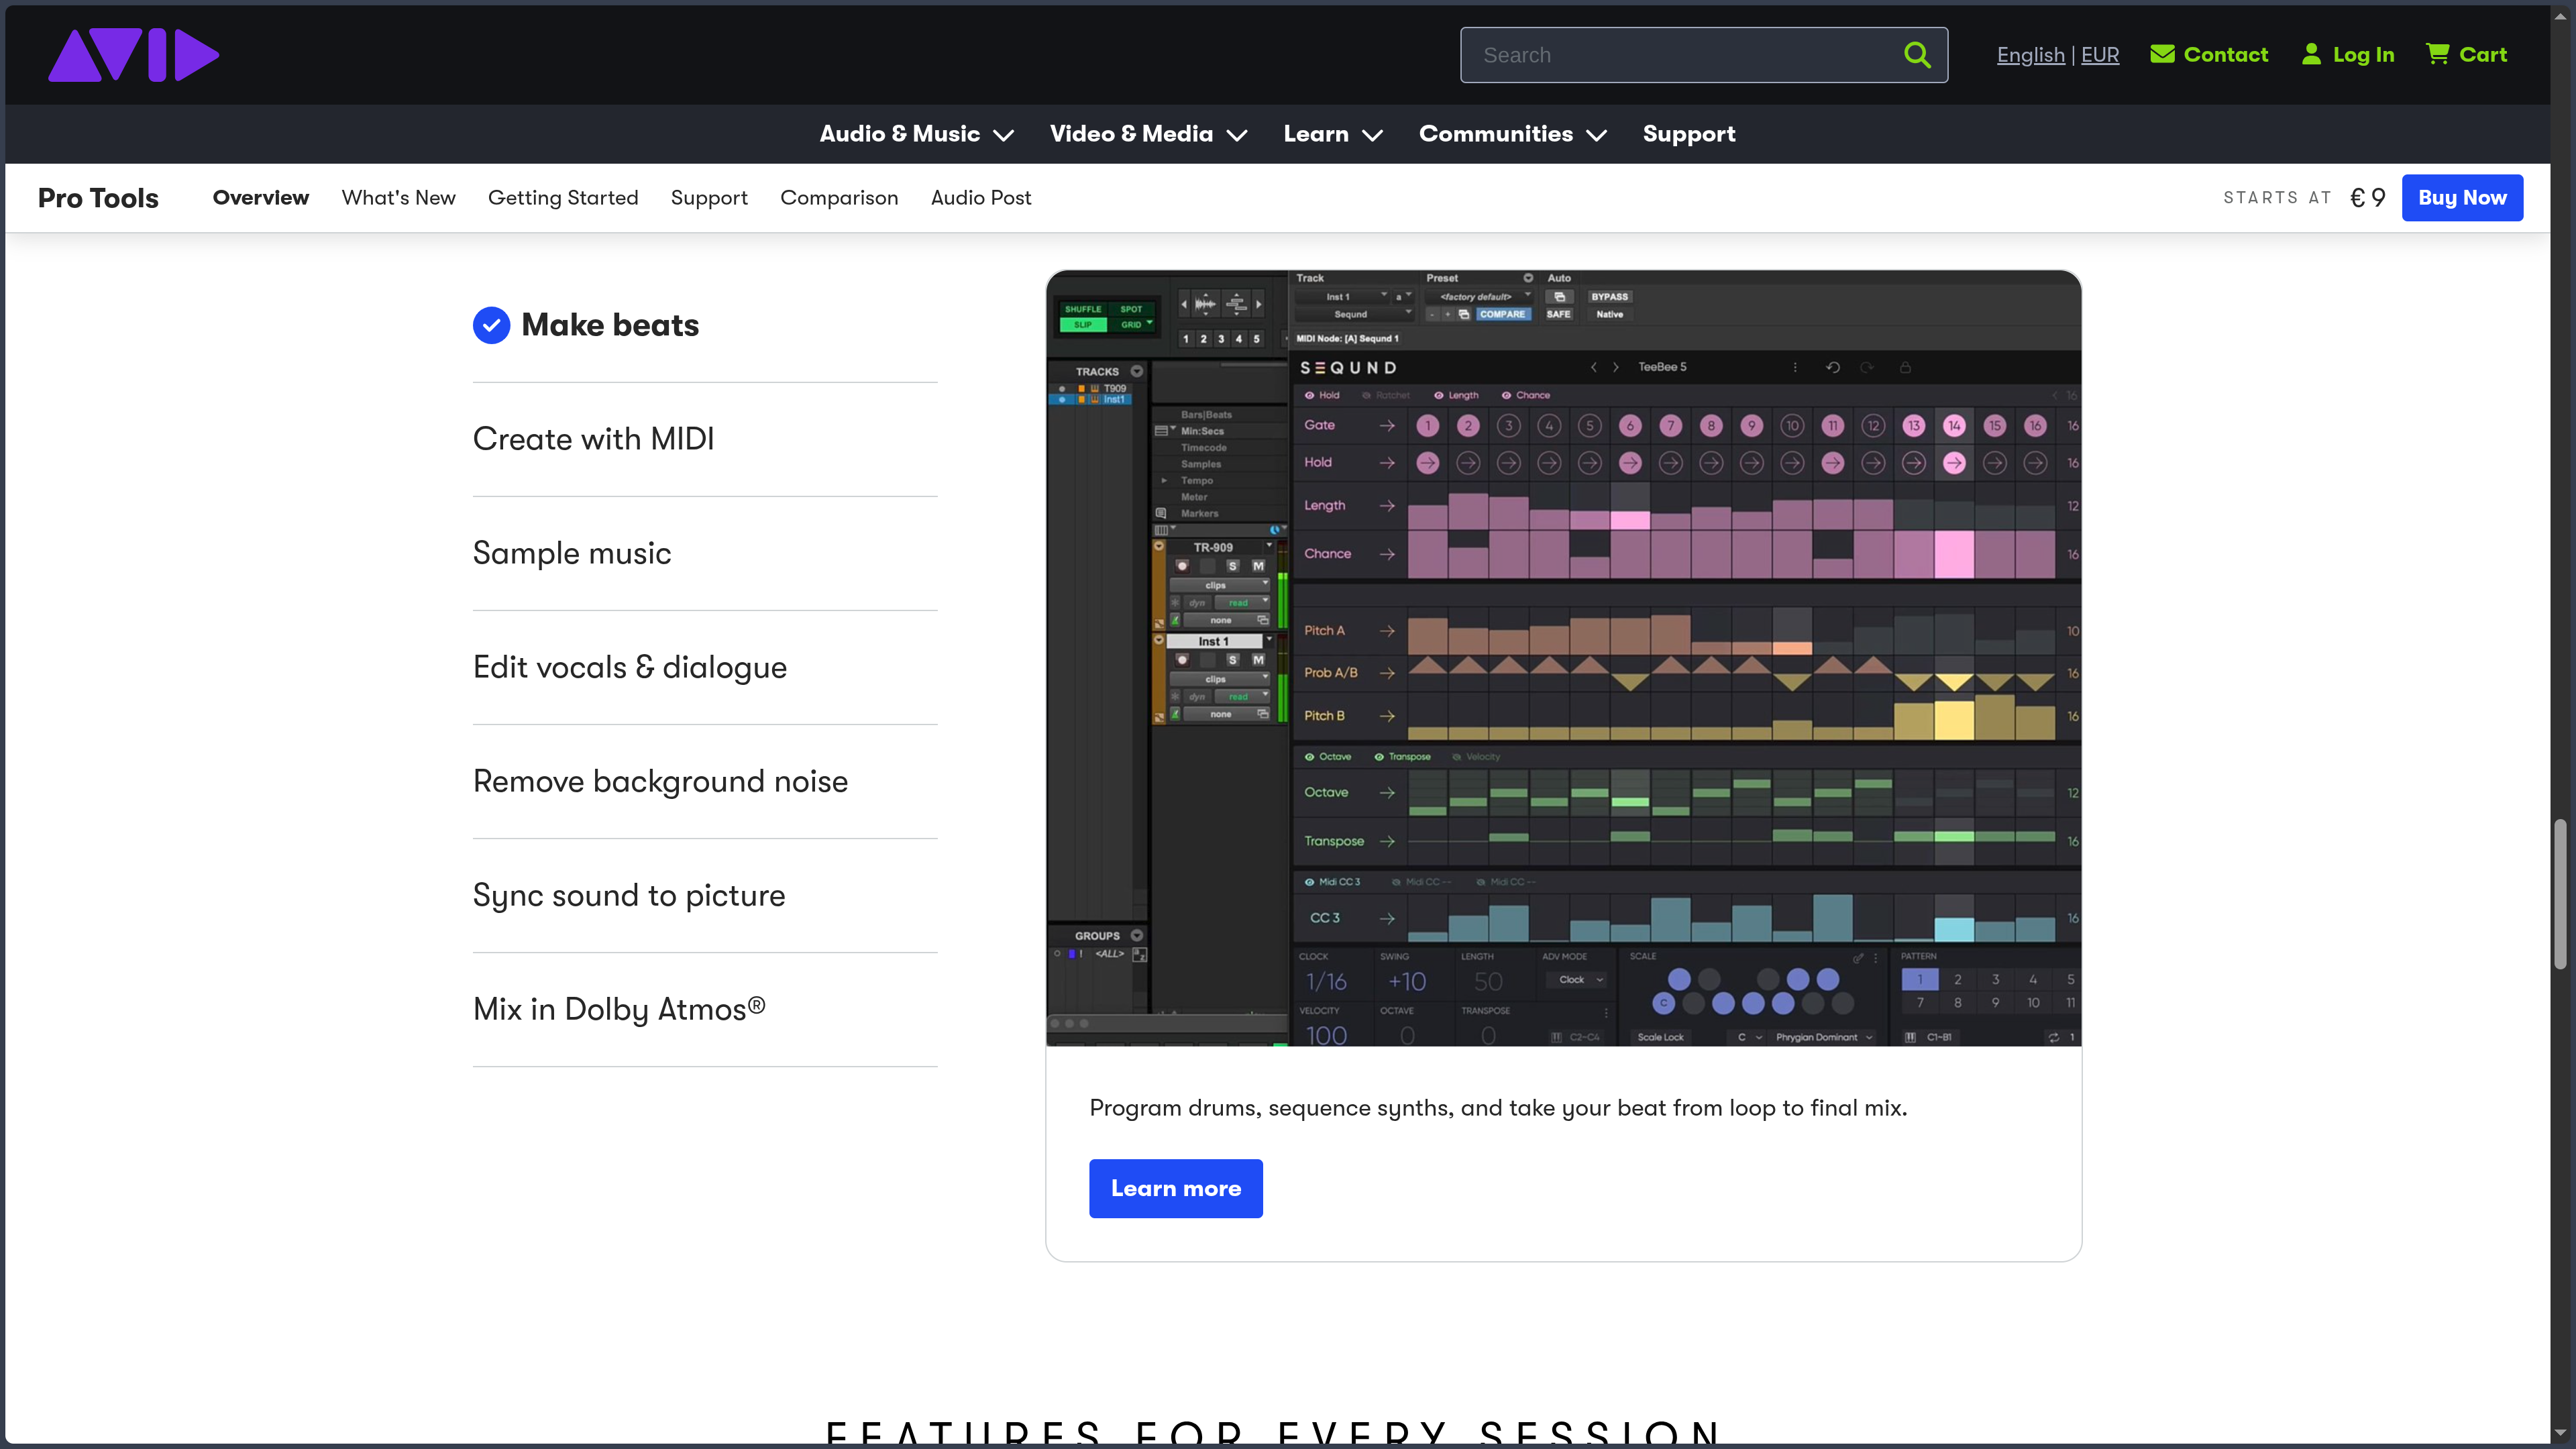Open the Audio Post tab
2576x1449 pixels.
click(x=980, y=198)
